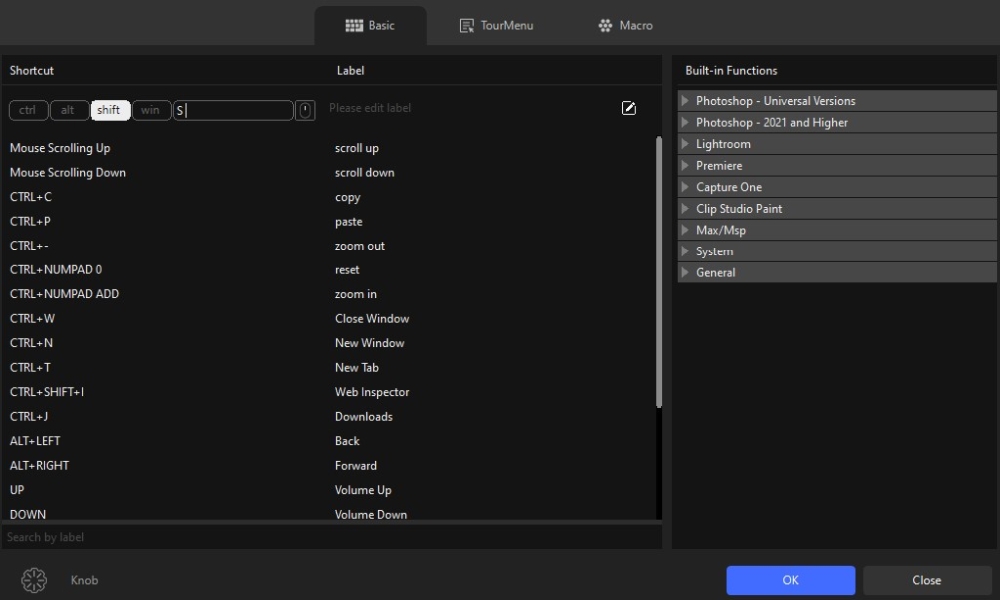The image size is (1000, 600).
Task: Click the edit label pencil icon
Action: [x=628, y=108]
